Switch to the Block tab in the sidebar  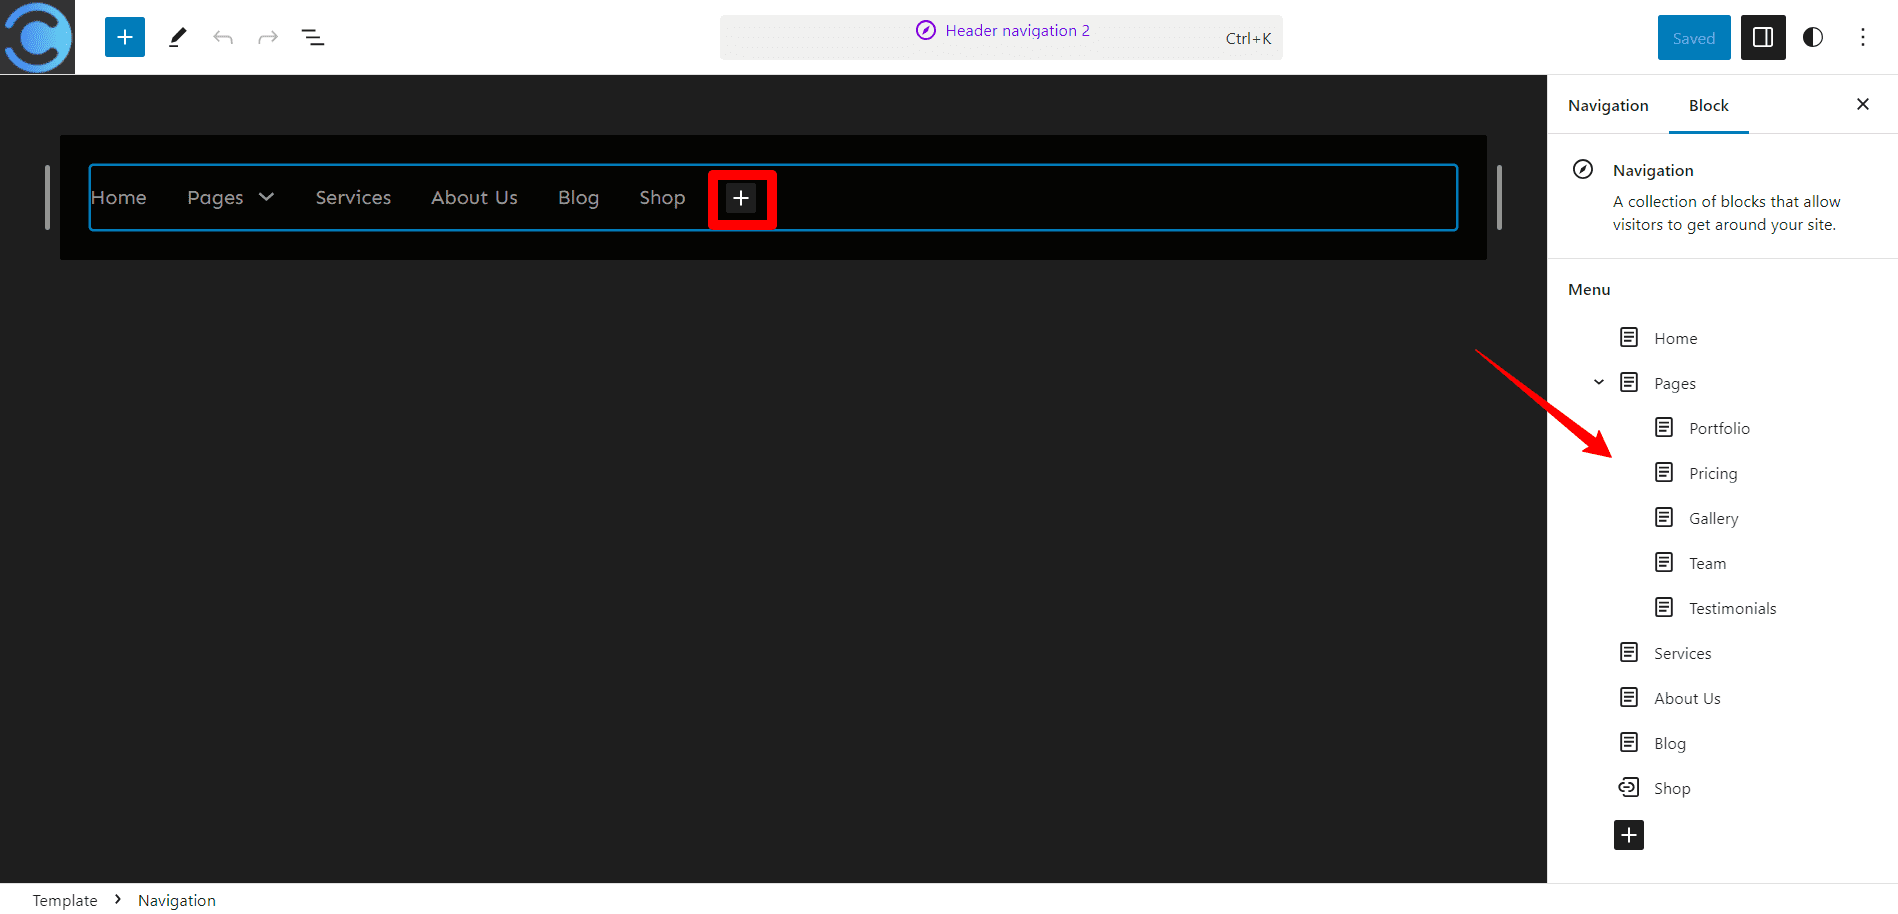(1708, 105)
